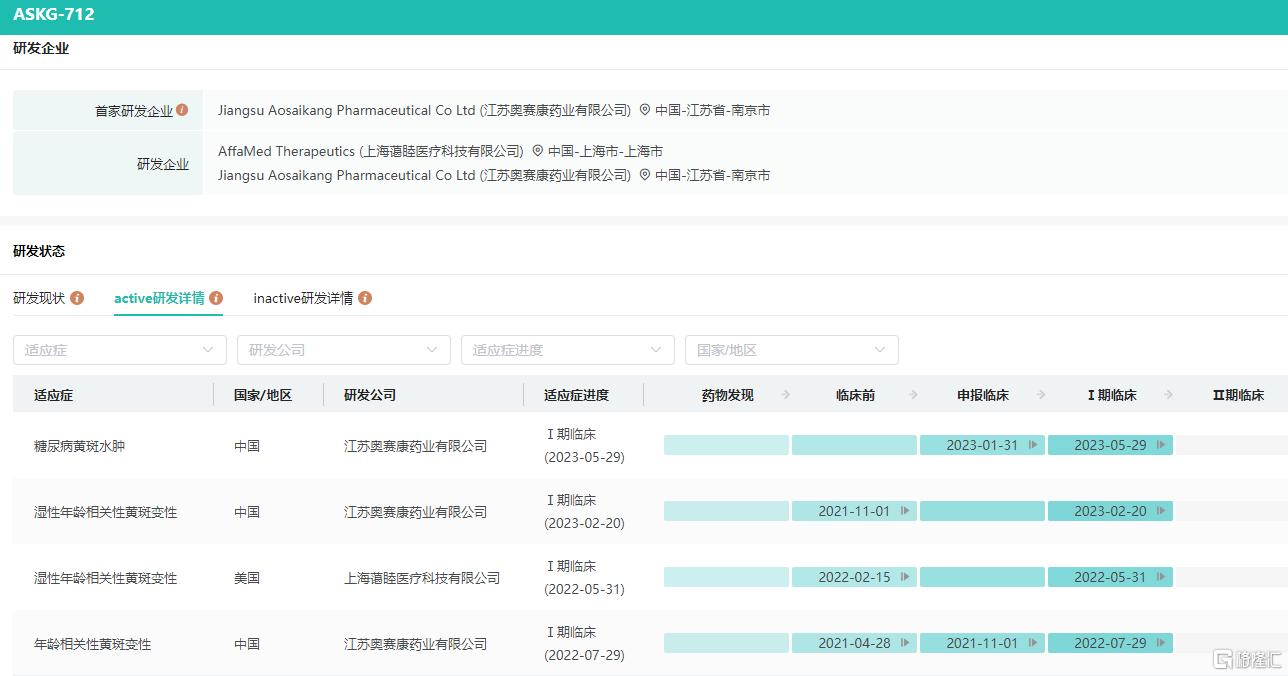Click Ⅰ期临床 (2022-05-31) progress cell
The height and width of the screenshot is (676, 1288).
click(x=584, y=577)
